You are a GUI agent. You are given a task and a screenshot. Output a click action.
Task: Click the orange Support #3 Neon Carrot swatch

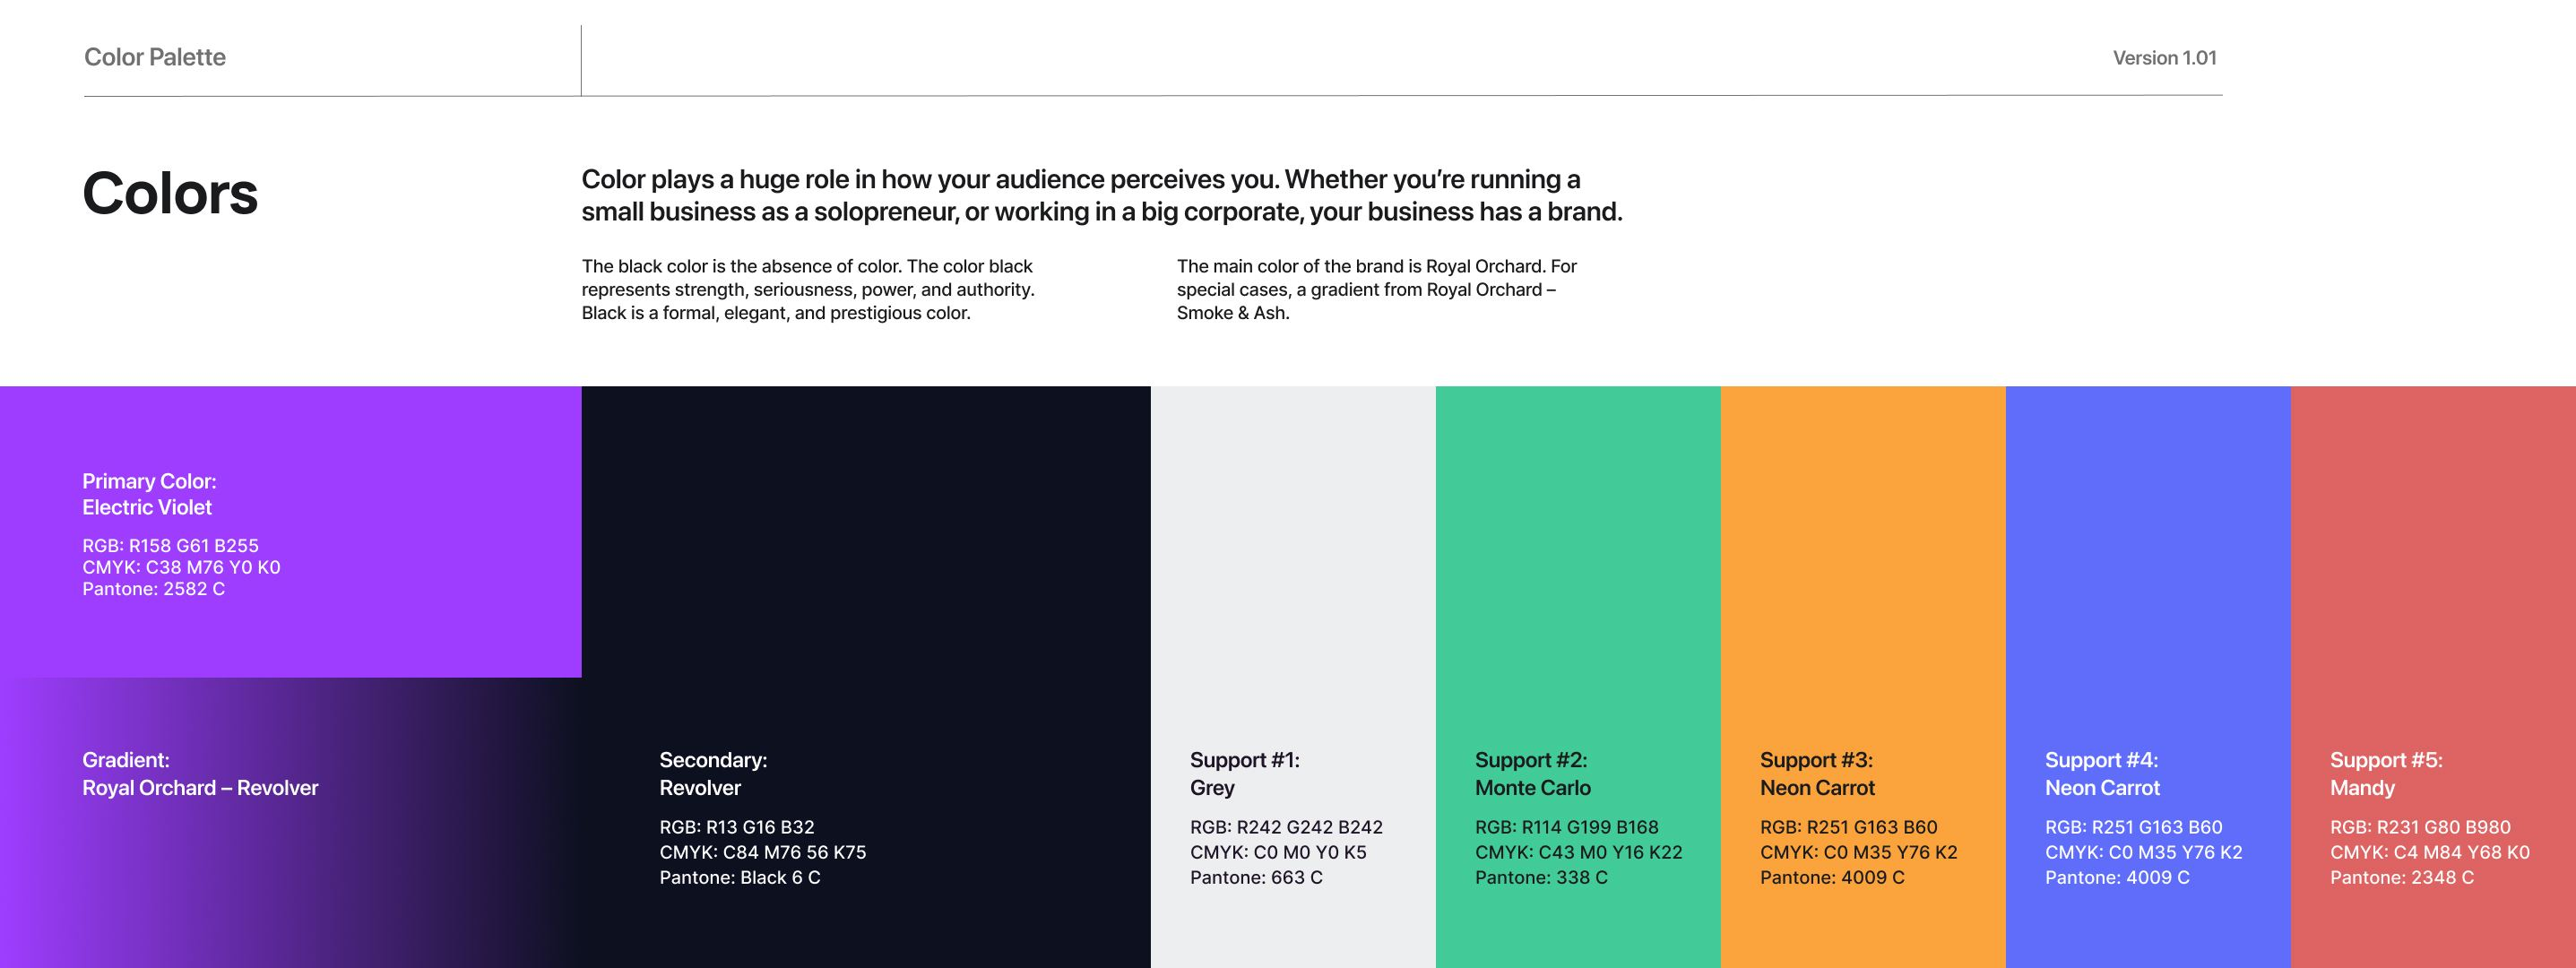[x=1863, y=677]
